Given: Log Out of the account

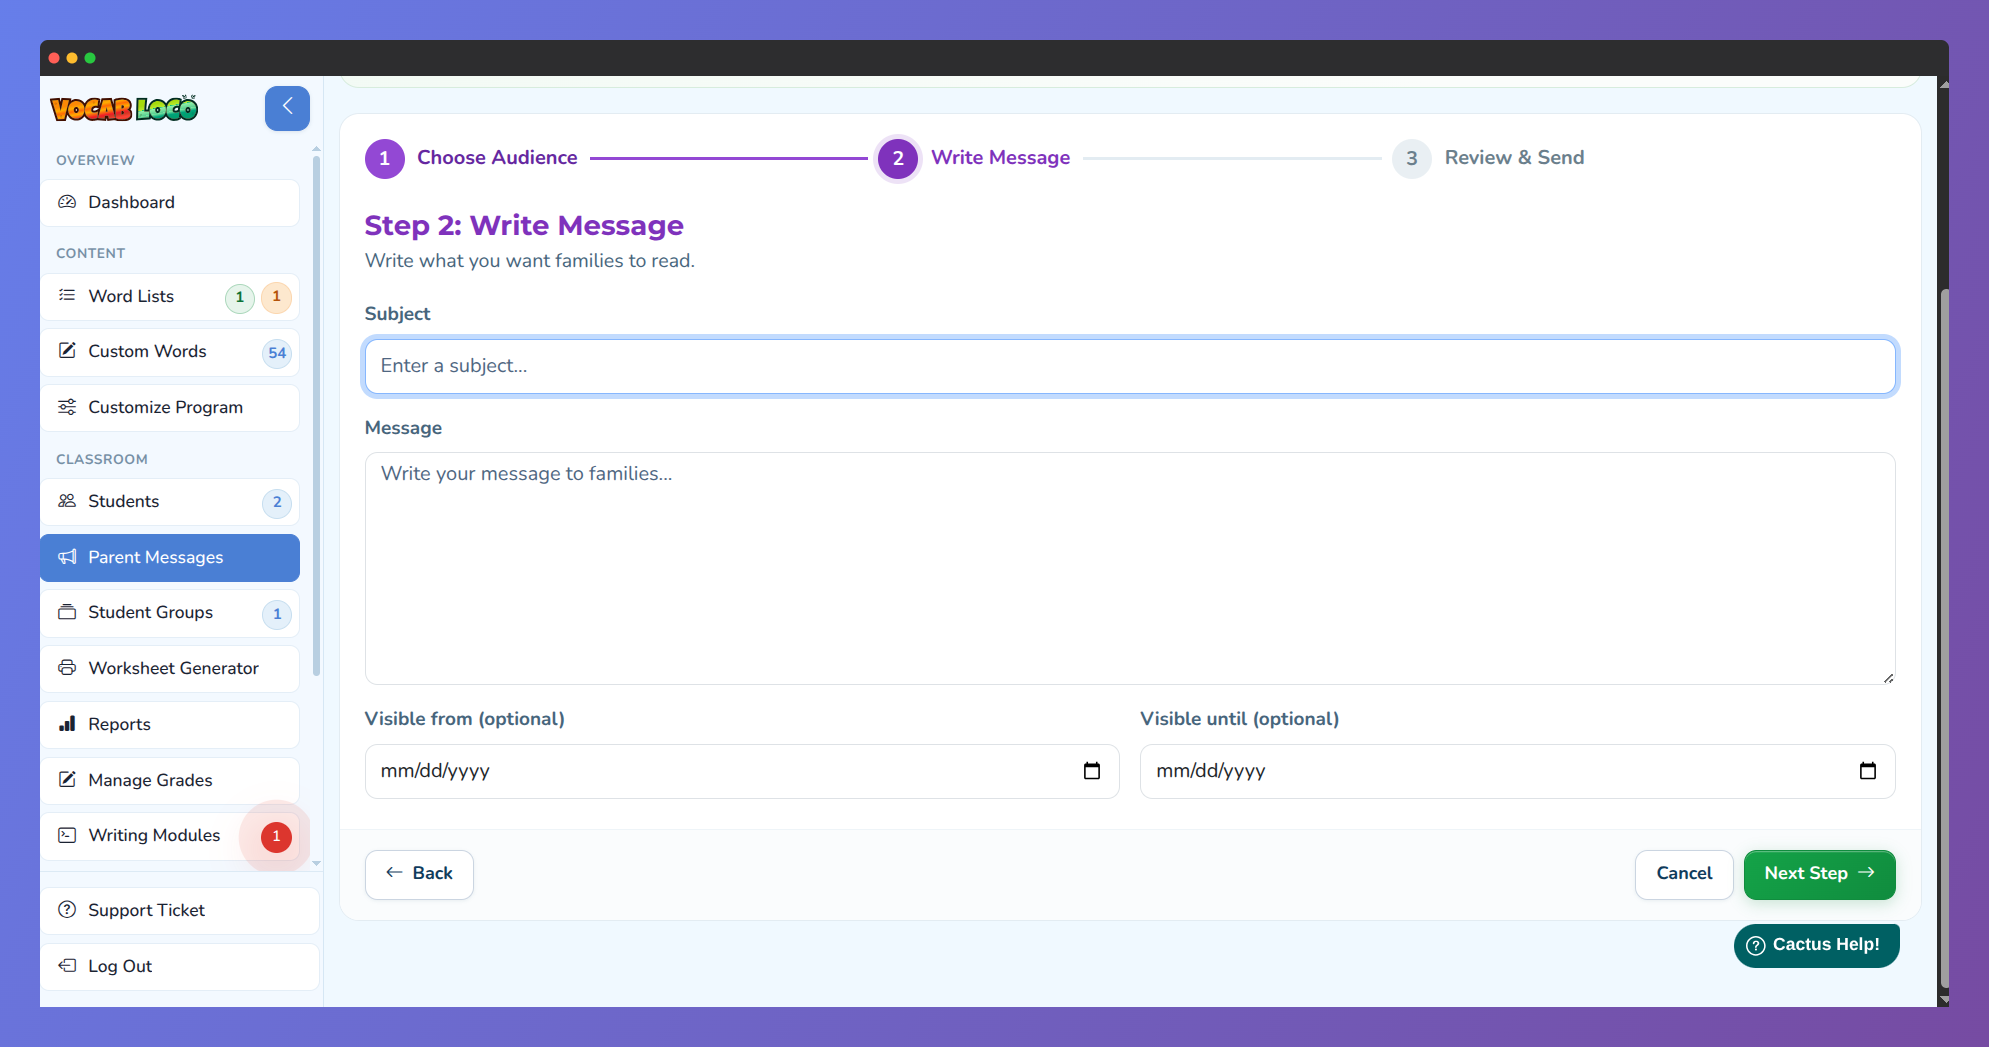Looking at the screenshot, I should pos(180,967).
